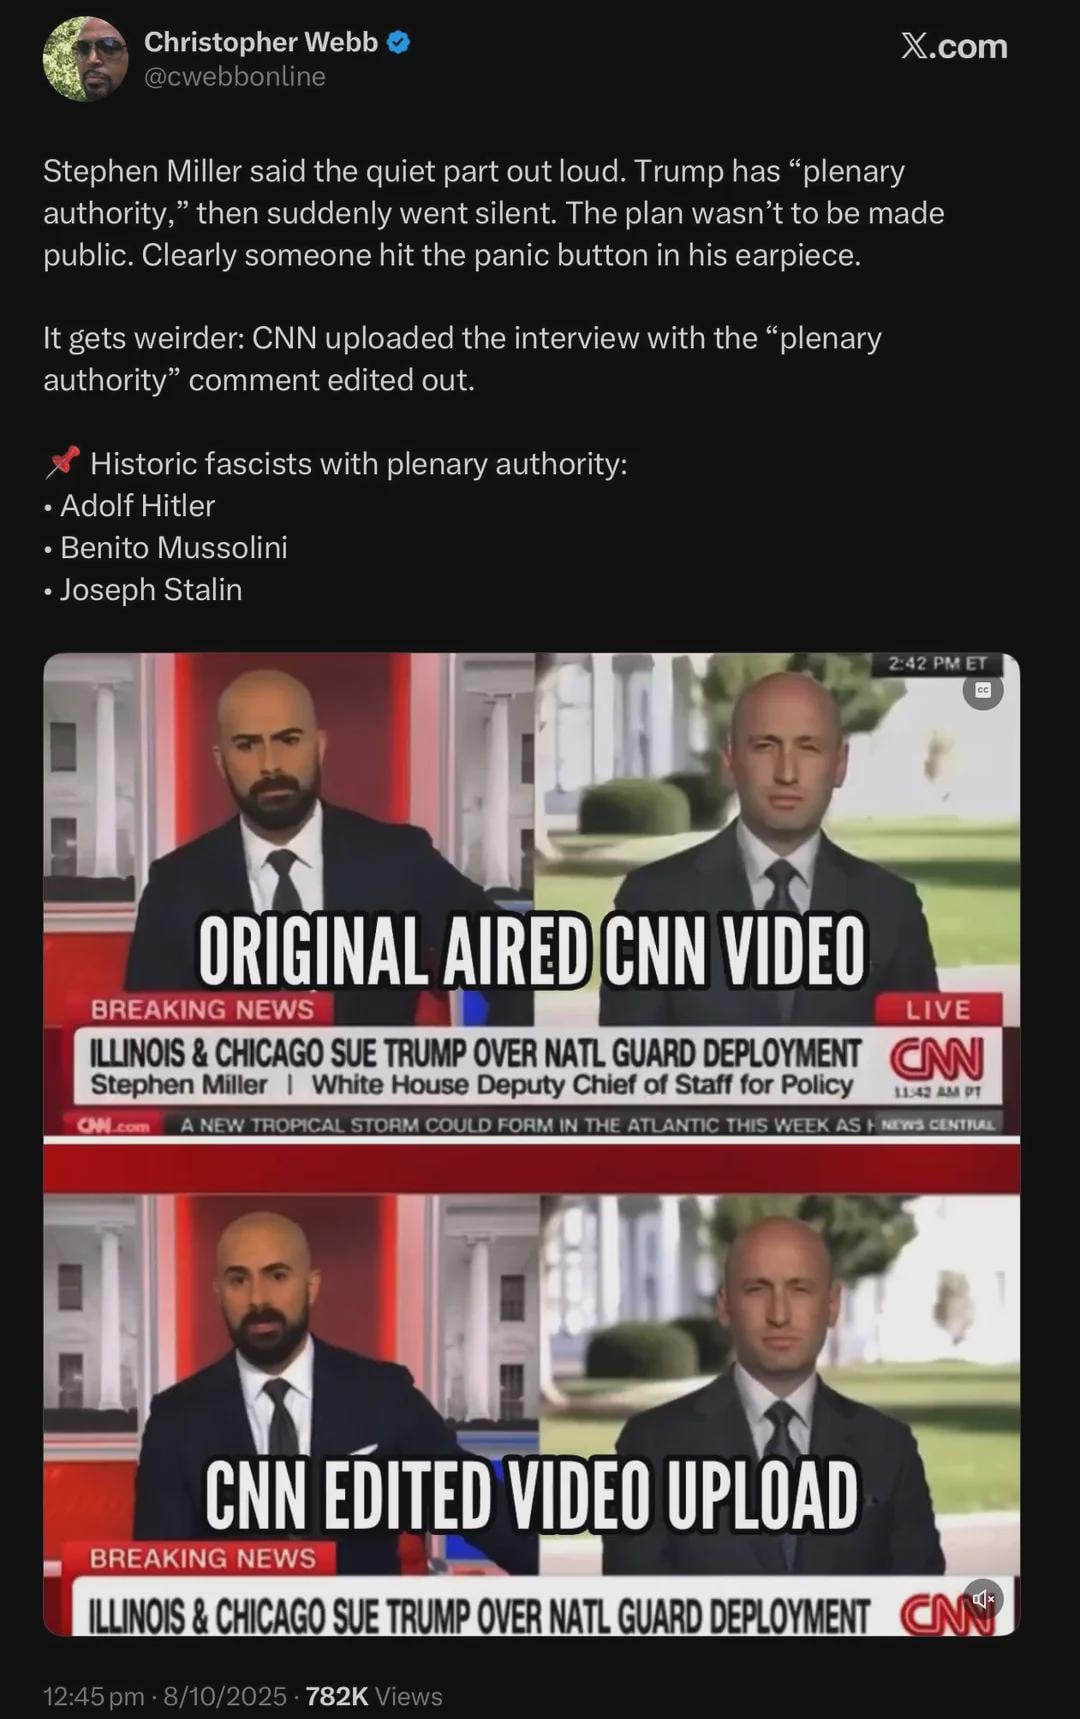Open Christopher Webb's profile avatar
1080x1719 pixels.
click(x=85, y=58)
